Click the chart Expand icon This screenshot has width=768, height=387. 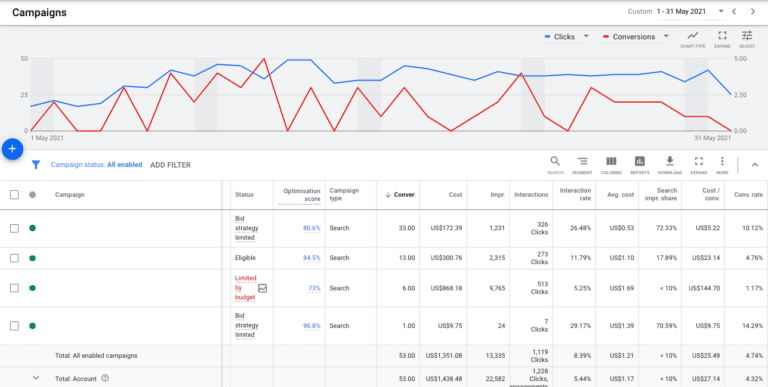722,35
